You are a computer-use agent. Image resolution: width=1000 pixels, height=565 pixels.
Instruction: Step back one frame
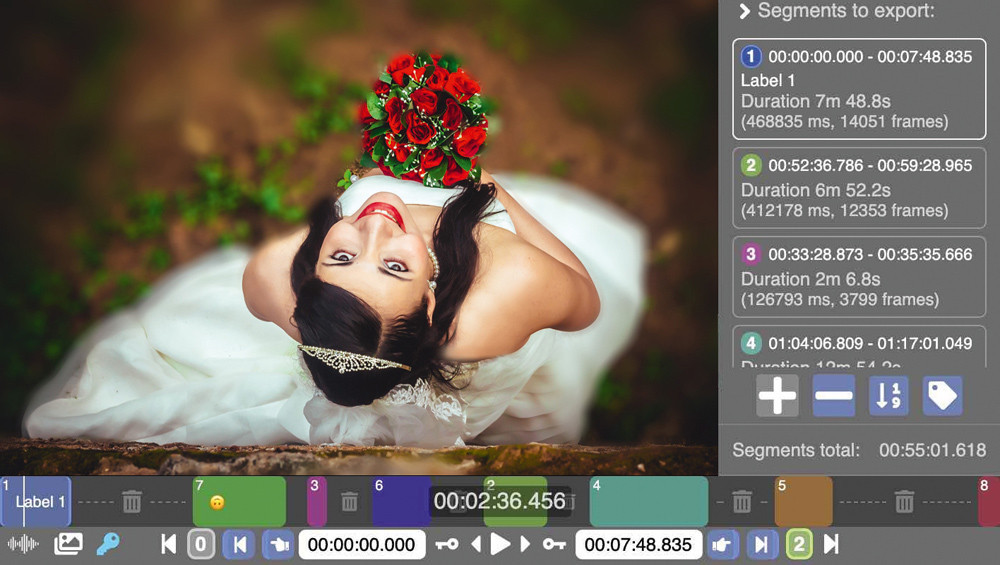pyautogui.click(x=476, y=544)
